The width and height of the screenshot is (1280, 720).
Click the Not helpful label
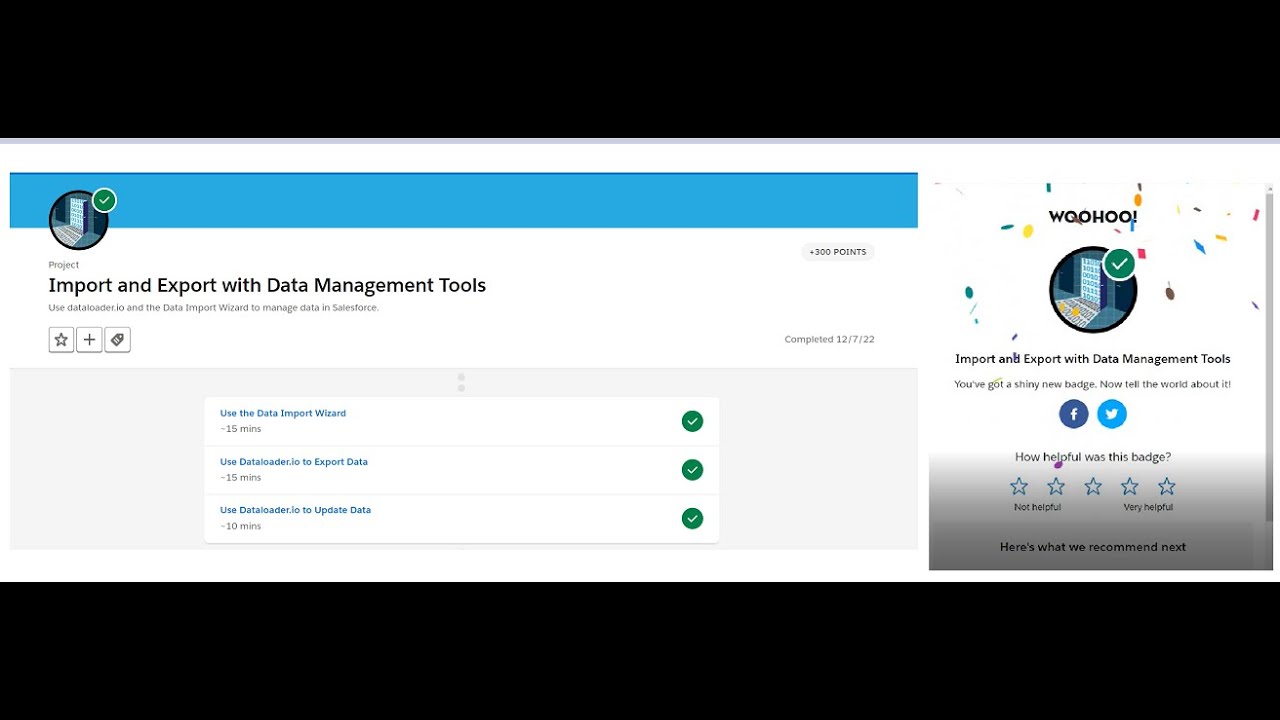coord(1037,507)
